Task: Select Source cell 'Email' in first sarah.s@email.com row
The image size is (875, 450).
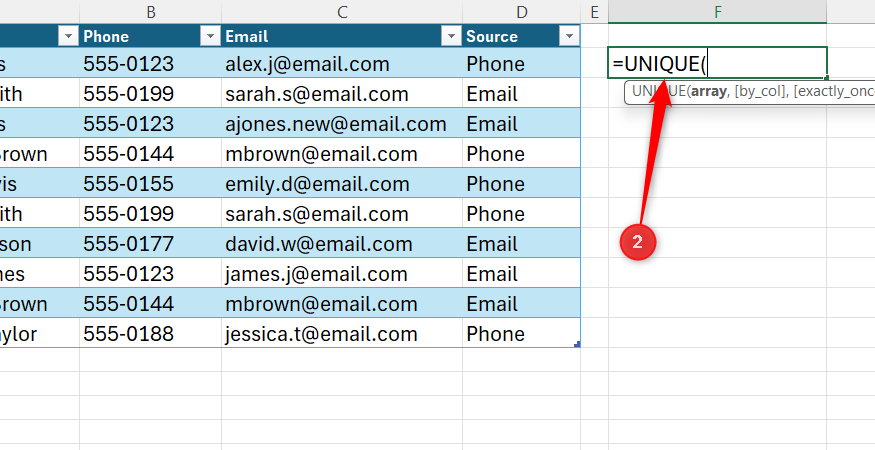Action: tap(521, 93)
